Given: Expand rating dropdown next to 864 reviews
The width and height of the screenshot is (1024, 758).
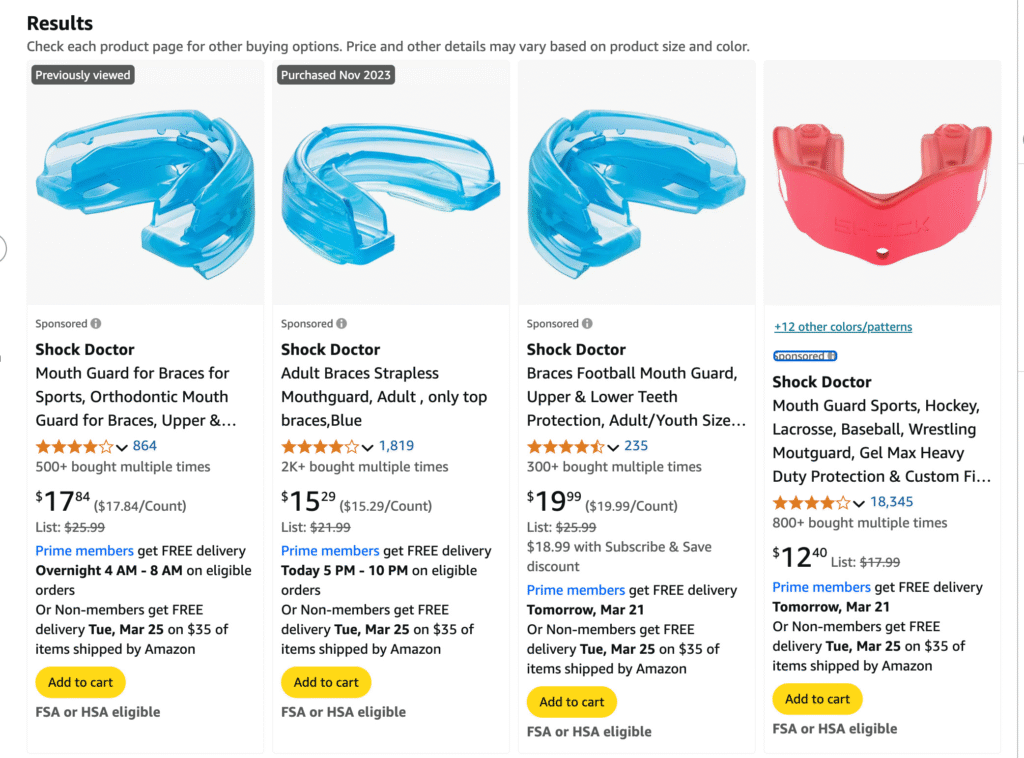Looking at the screenshot, I should click(x=122, y=447).
